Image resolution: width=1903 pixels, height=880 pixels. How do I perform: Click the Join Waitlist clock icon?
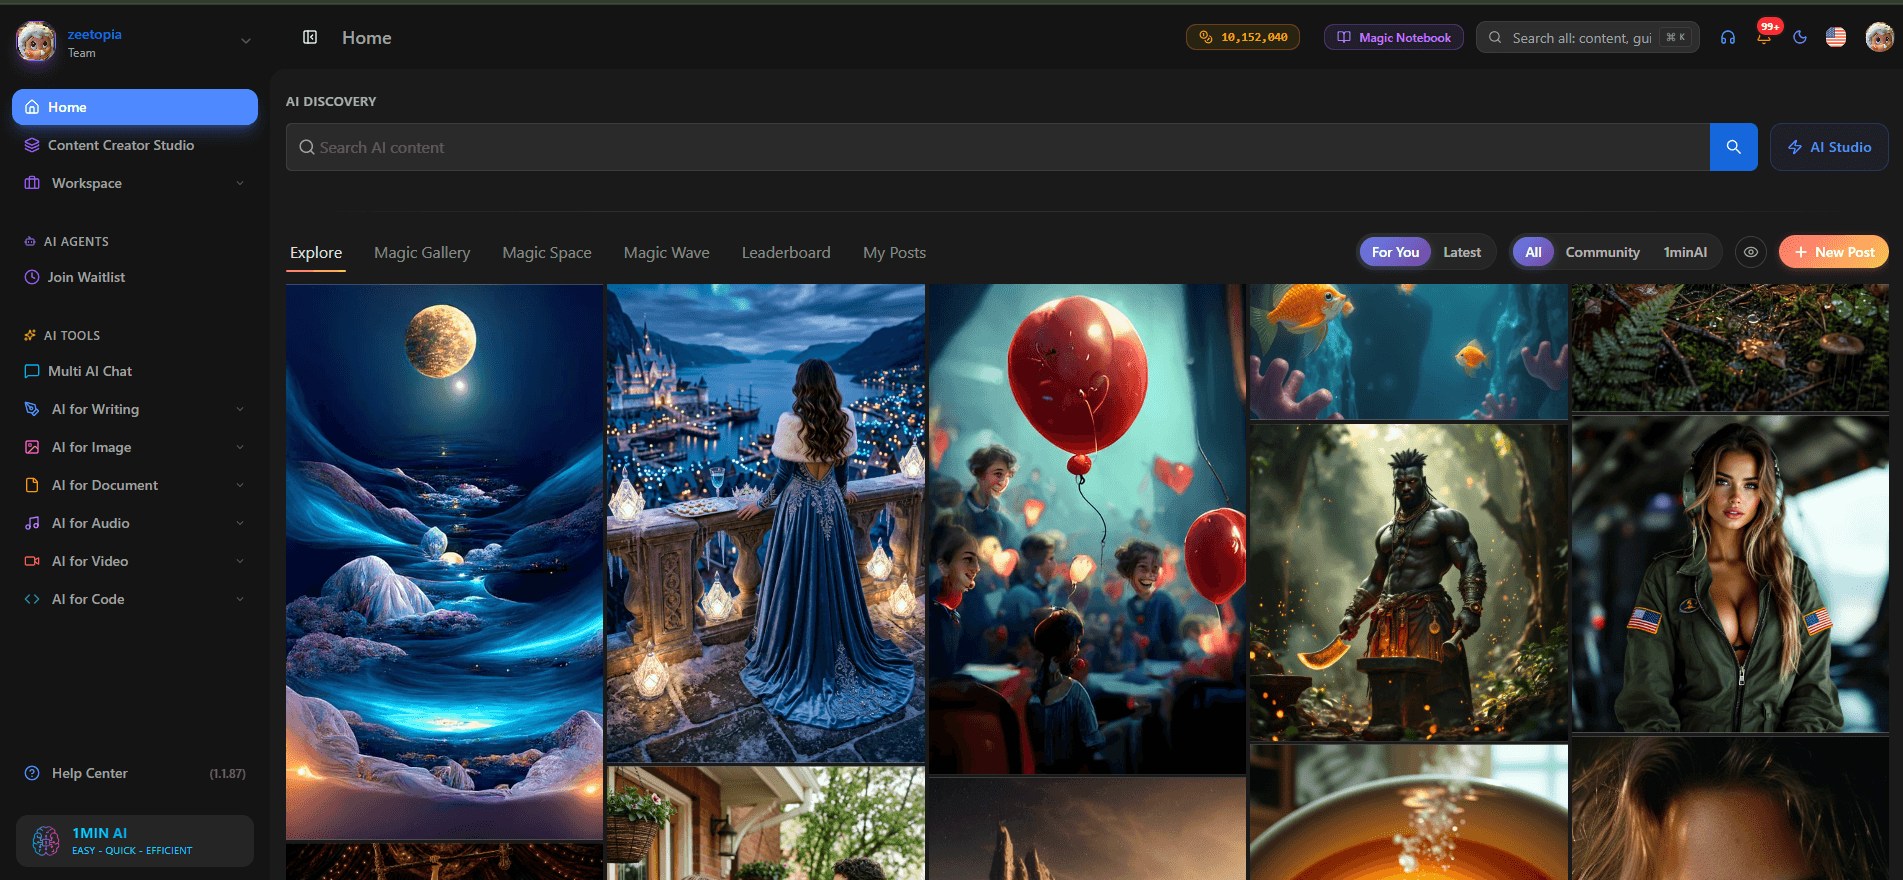(32, 277)
